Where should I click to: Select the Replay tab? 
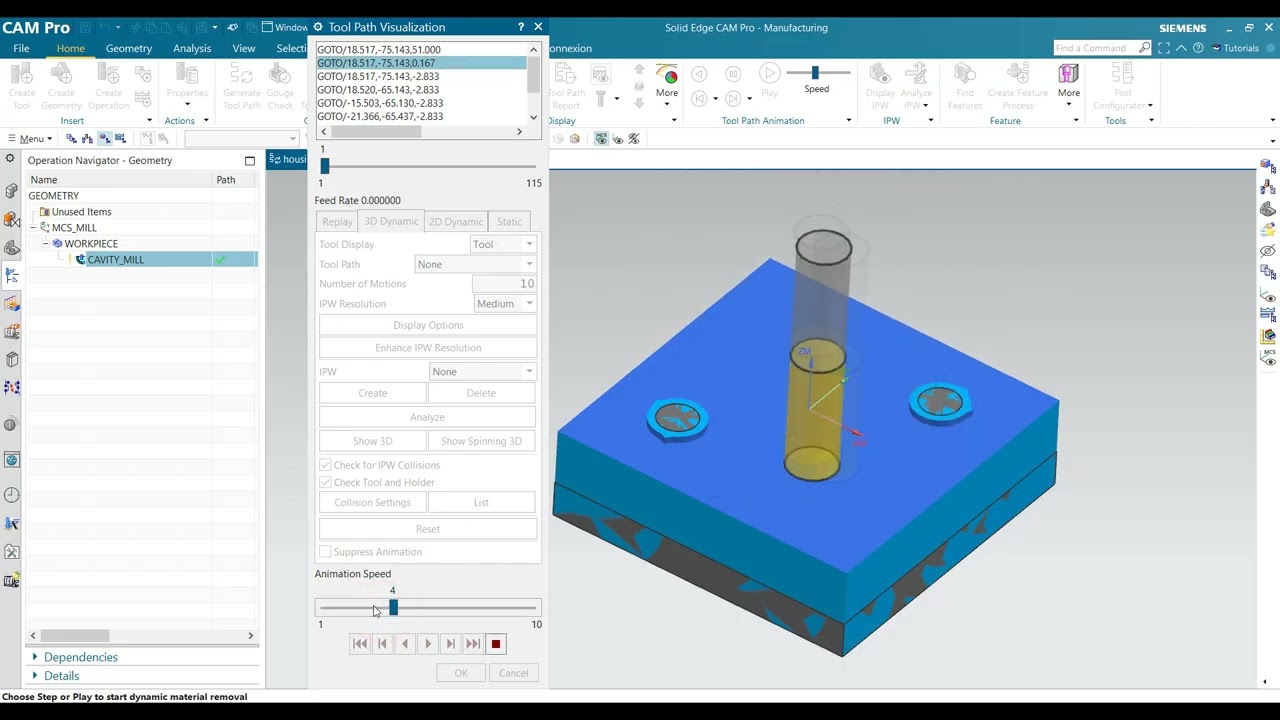tap(337, 221)
